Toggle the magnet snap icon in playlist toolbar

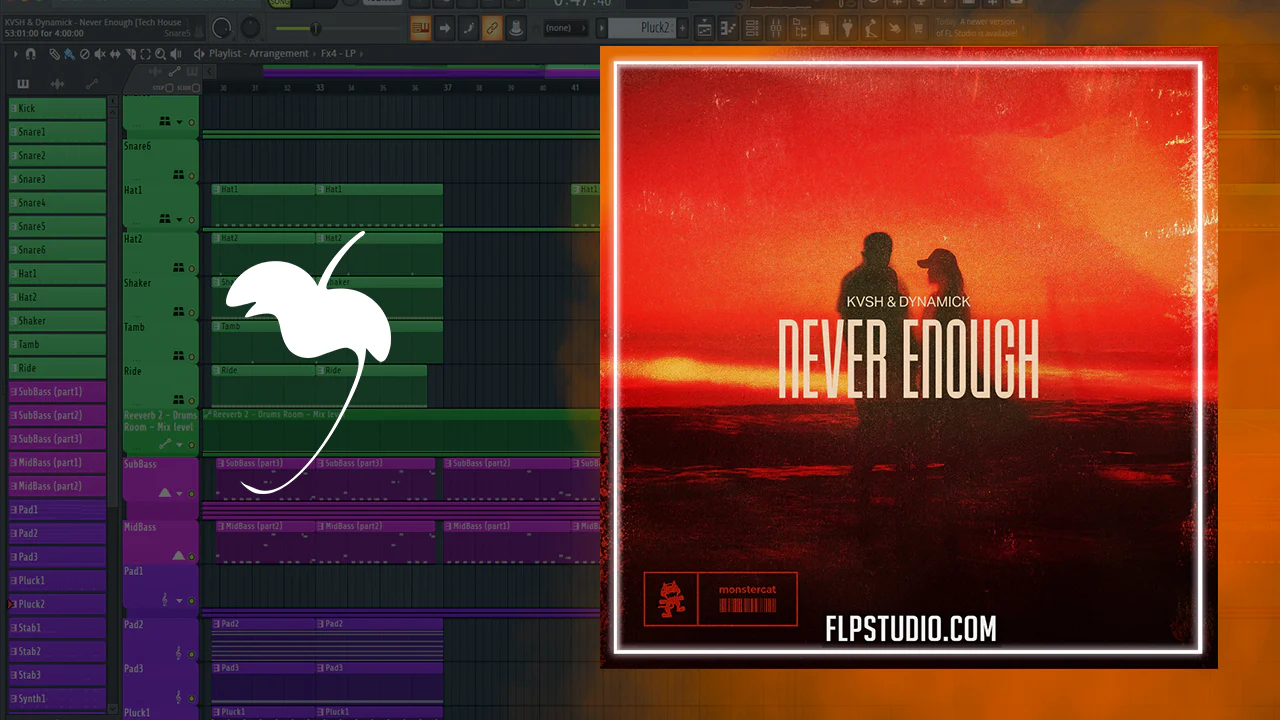point(31,53)
